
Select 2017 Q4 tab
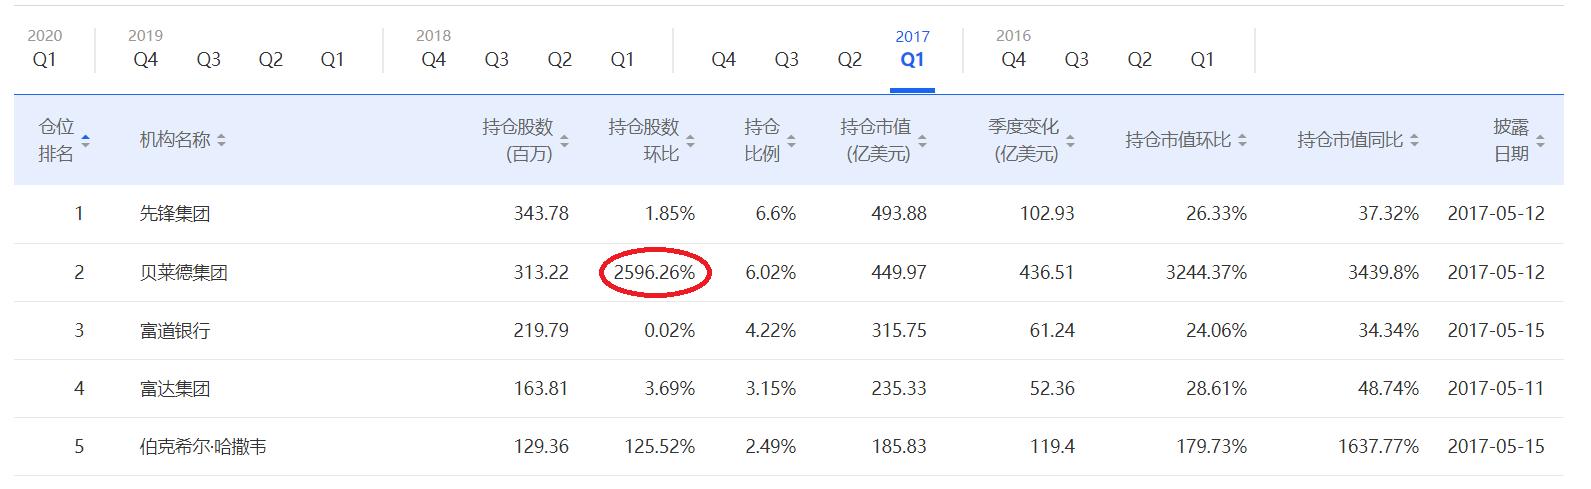723,60
